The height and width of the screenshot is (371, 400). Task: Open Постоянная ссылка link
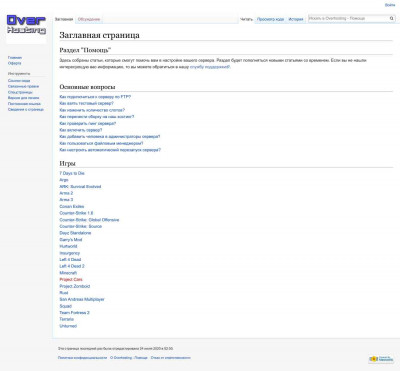pos(24,104)
